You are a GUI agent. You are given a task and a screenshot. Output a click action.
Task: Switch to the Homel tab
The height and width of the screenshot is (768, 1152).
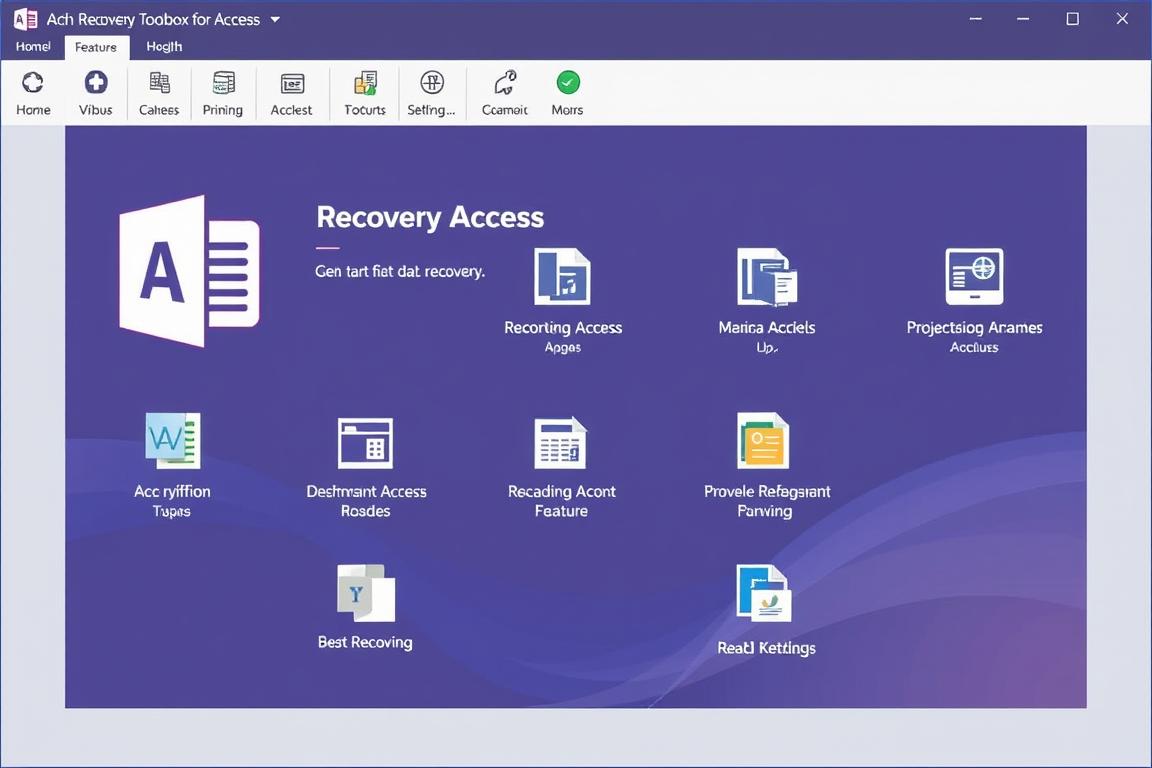[33, 46]
